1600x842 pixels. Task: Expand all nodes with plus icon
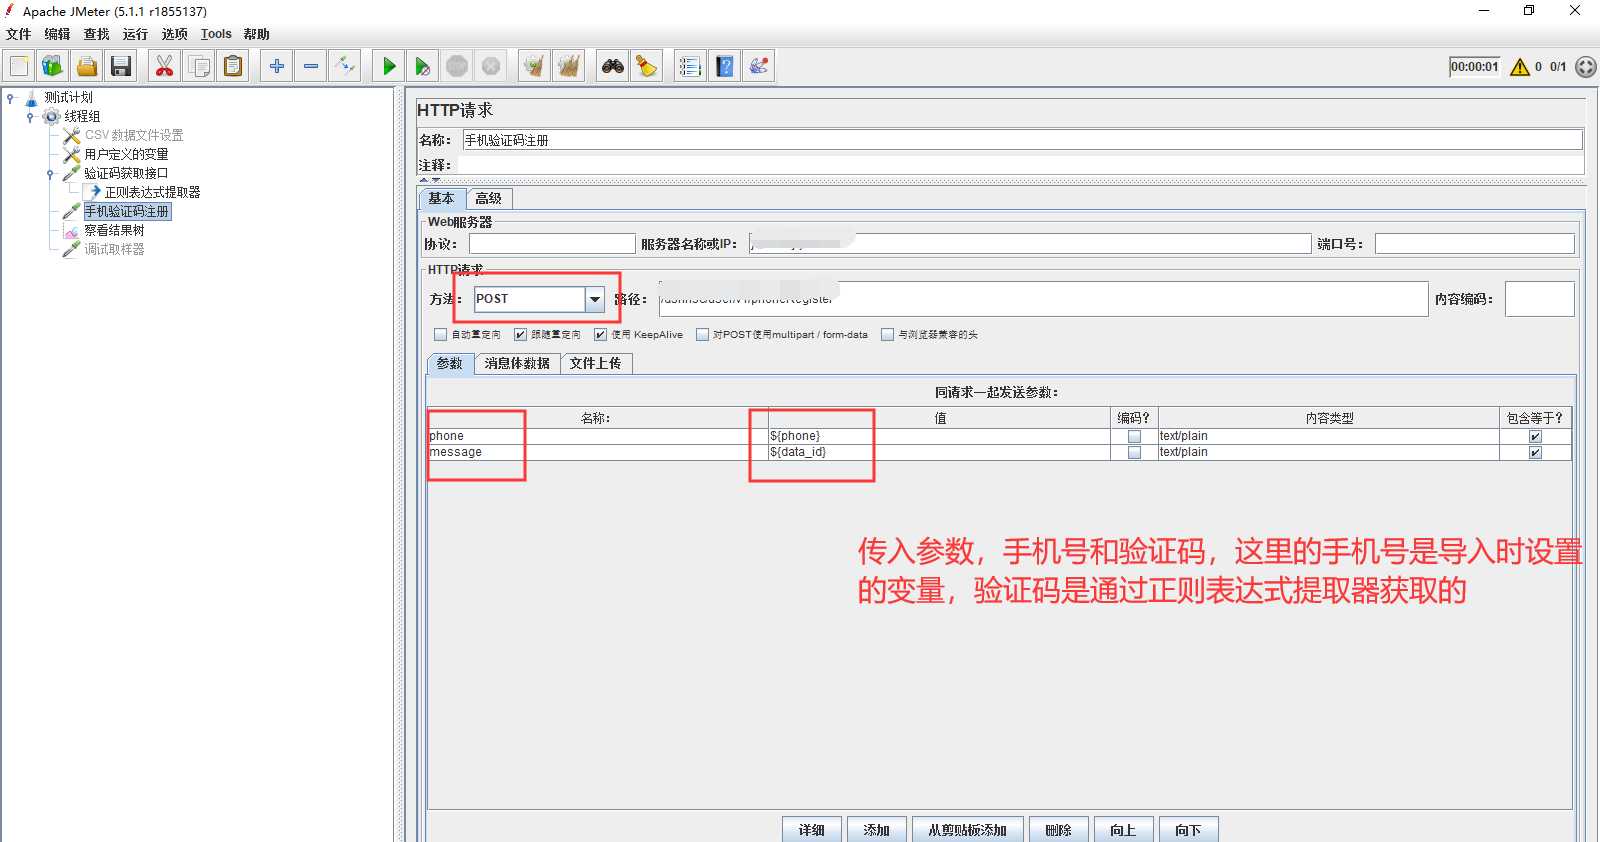pyautogui.click(x=277, y=67)
